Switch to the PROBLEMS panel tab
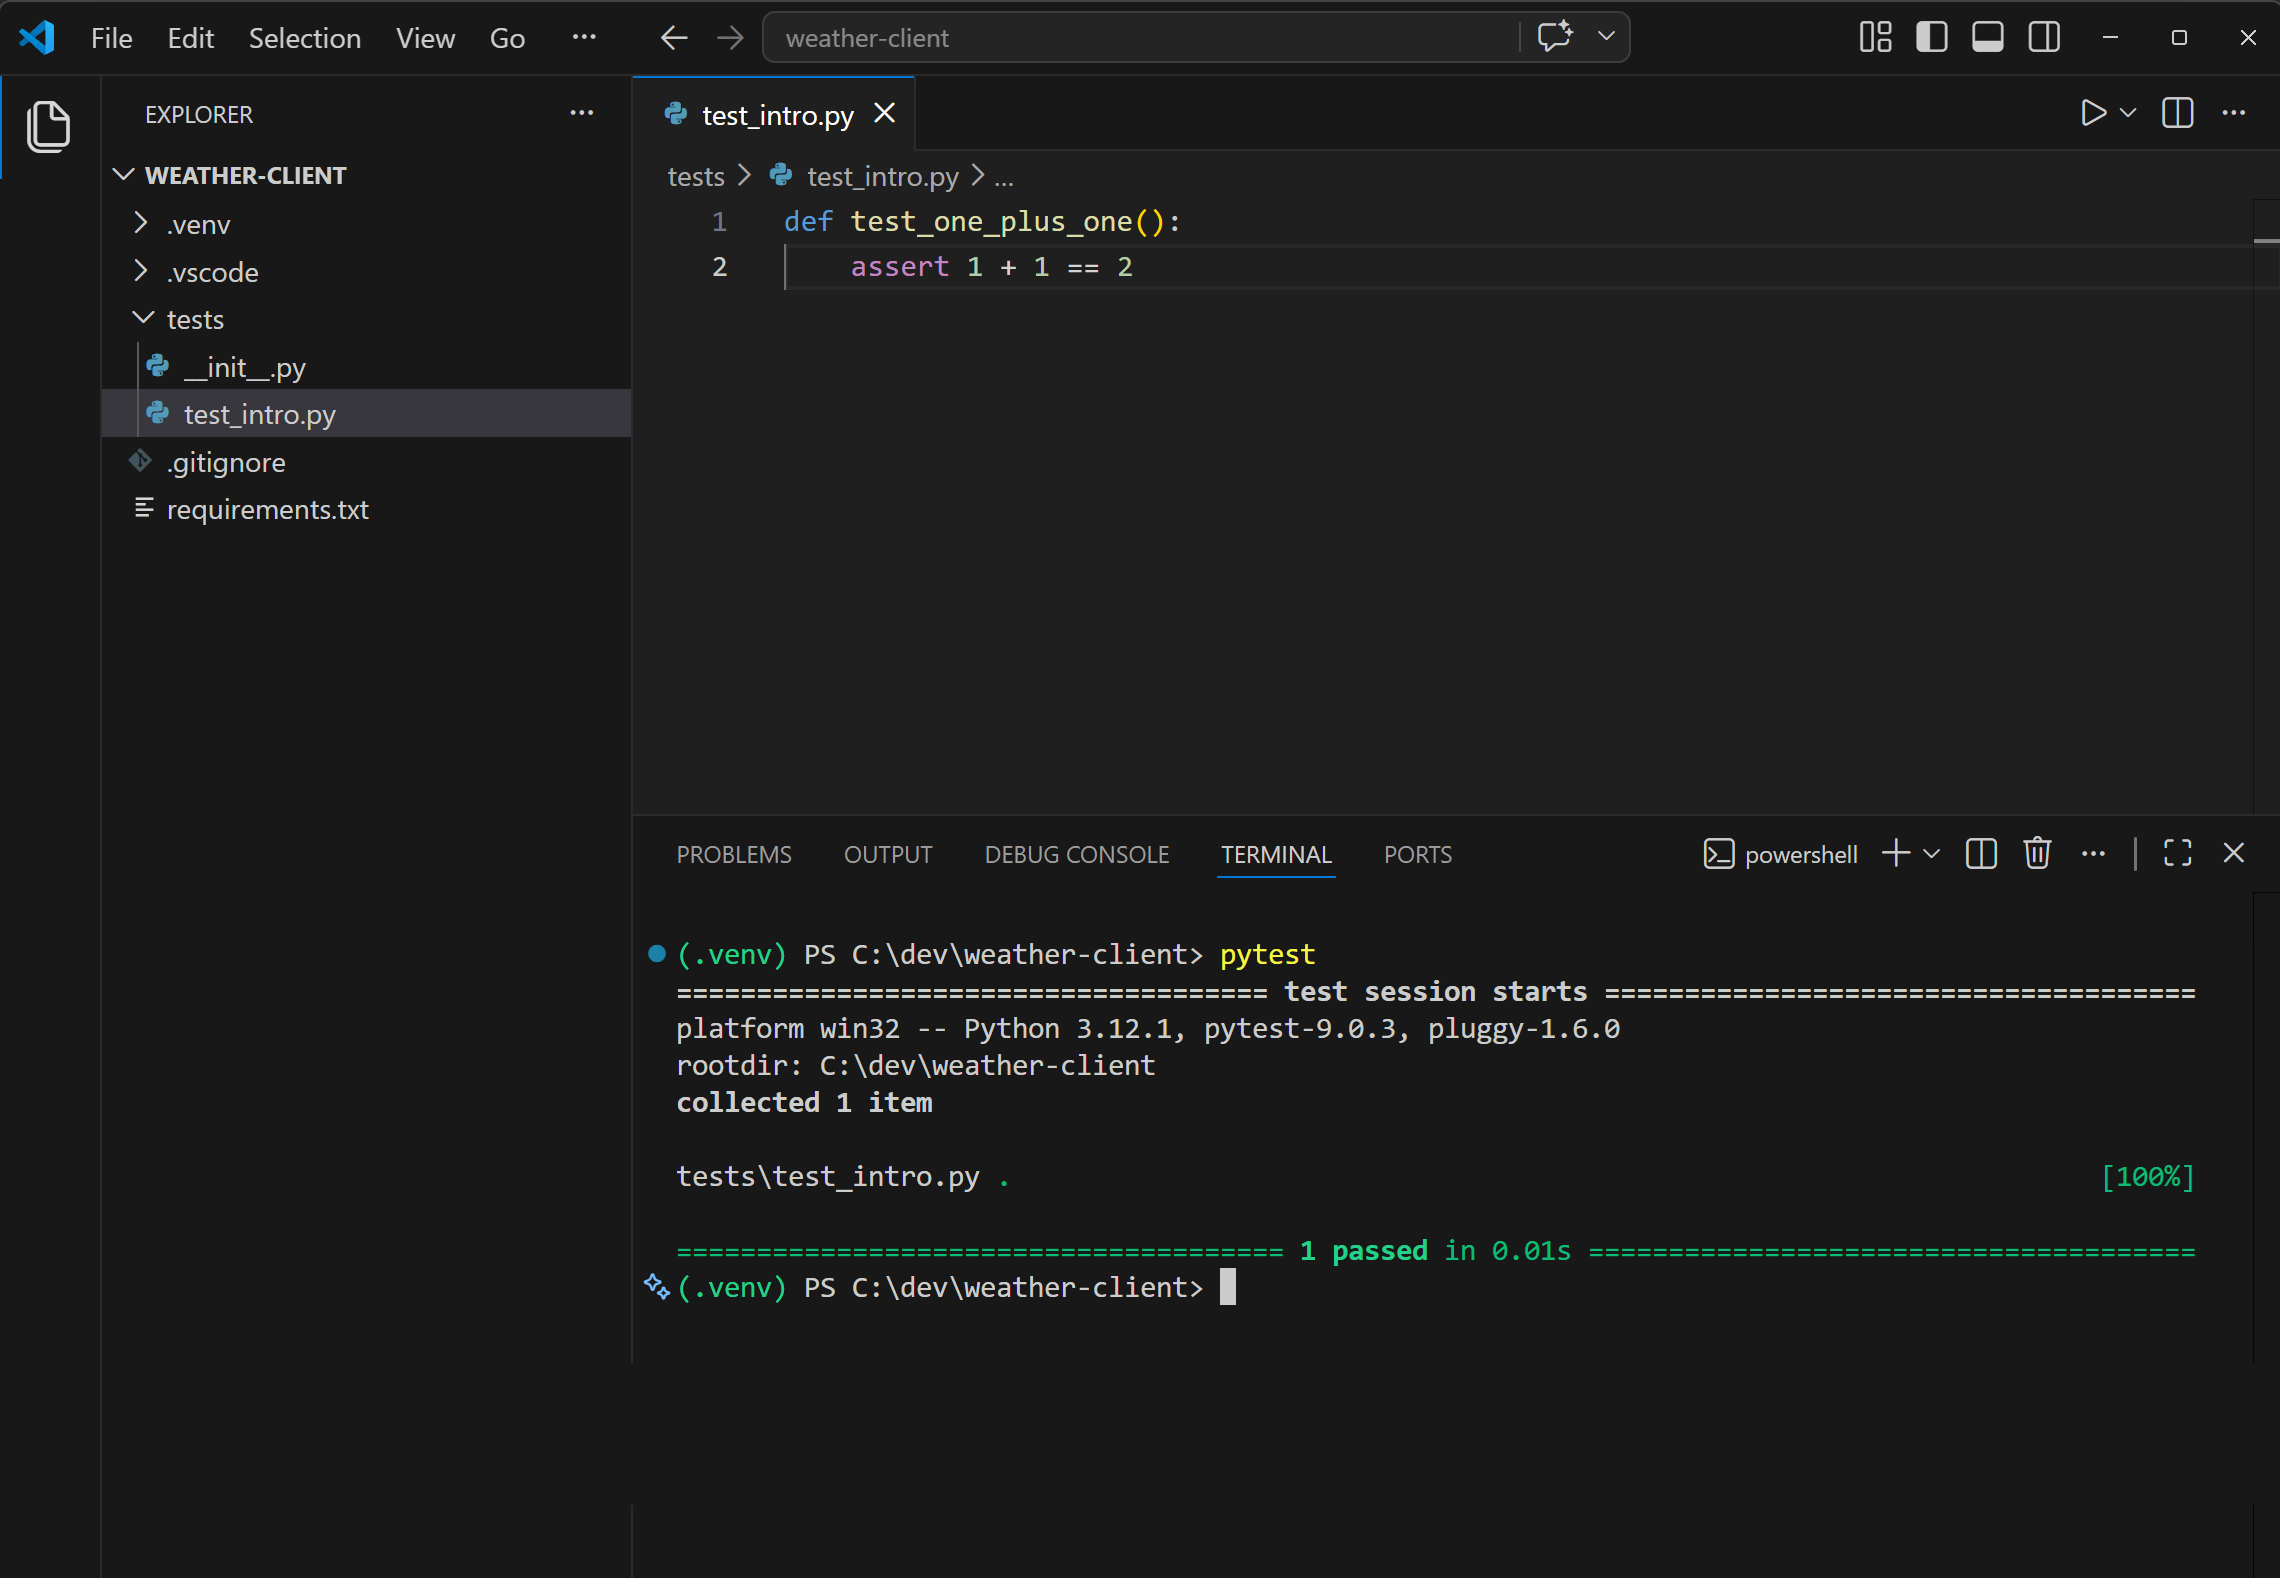This screenshot has height=1578, width=2280. [x=734, y=855]
